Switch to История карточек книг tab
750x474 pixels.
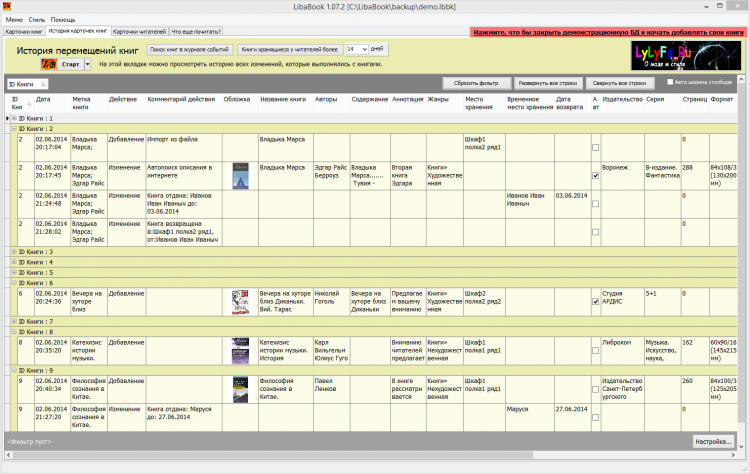(78, 31)
